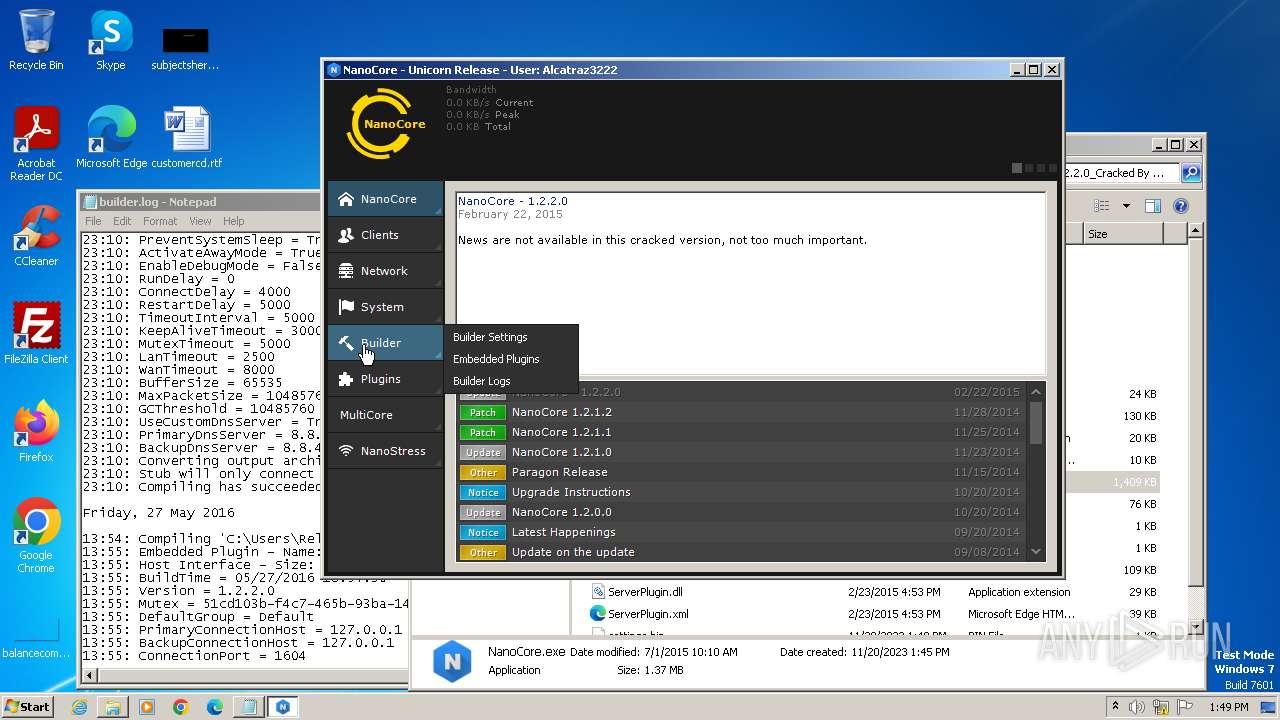Open the Clients sidebar tab
This screenshot has height=720, width=1280.
pos(385,235)
